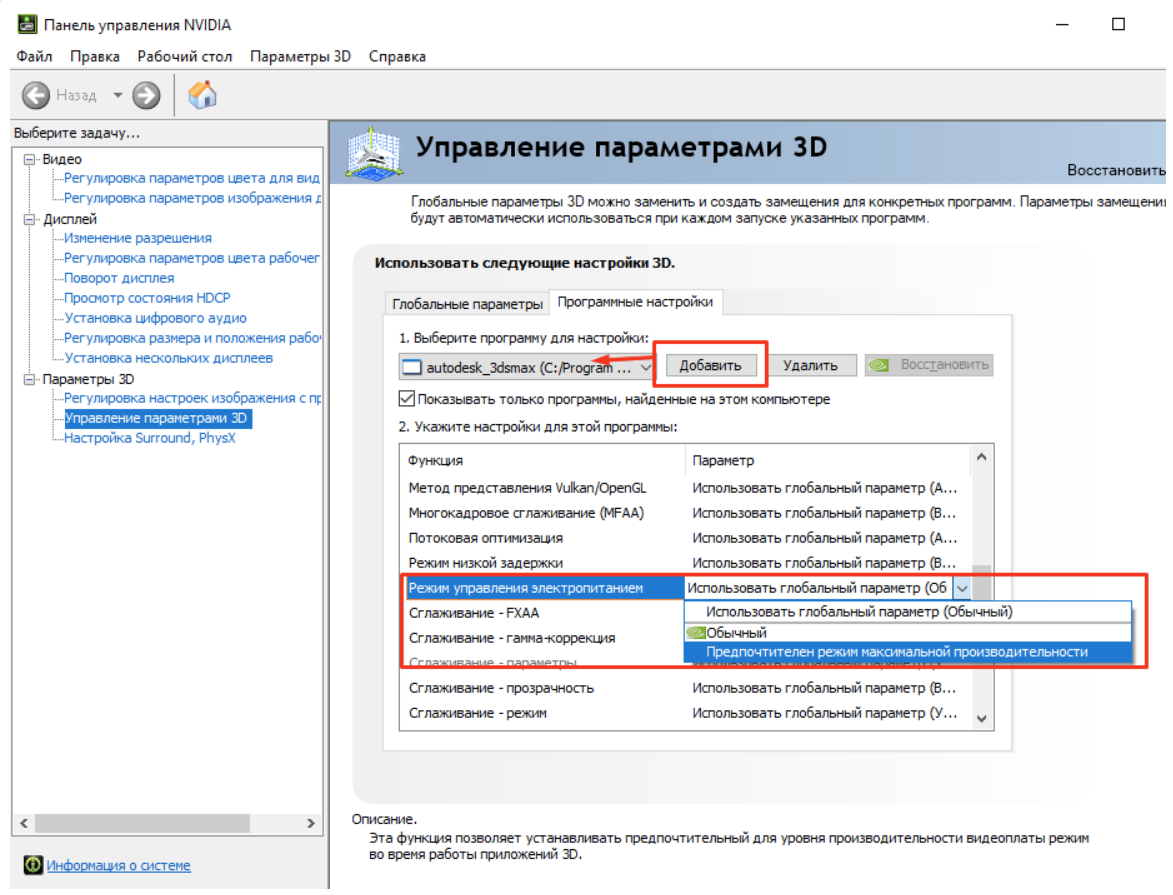Open Регулировка параметров цвета для видео
Viewport: 1173px width, 895px height.
(x=192, y=178)
